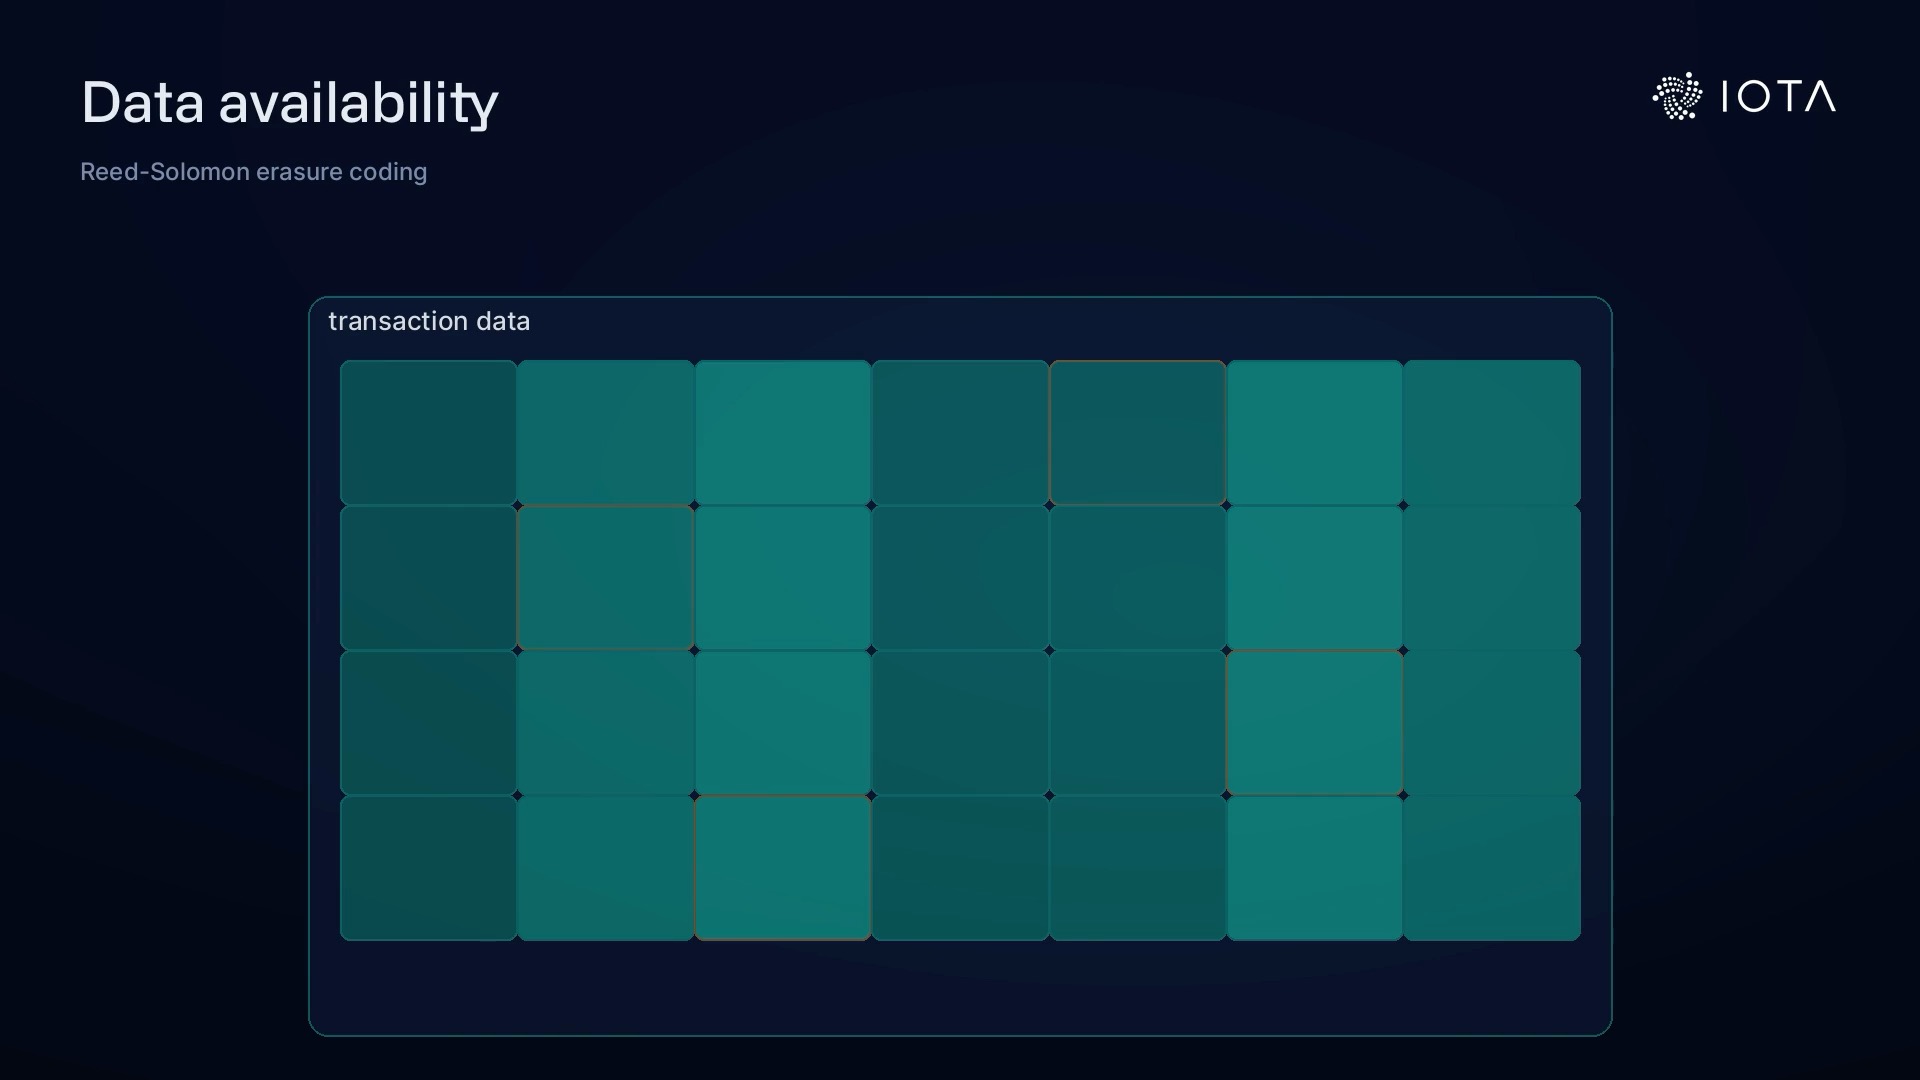Select the top-right data block in grid
Image resolution: width=1920 pixels, height=1080 pixels.
(1492, 432)
